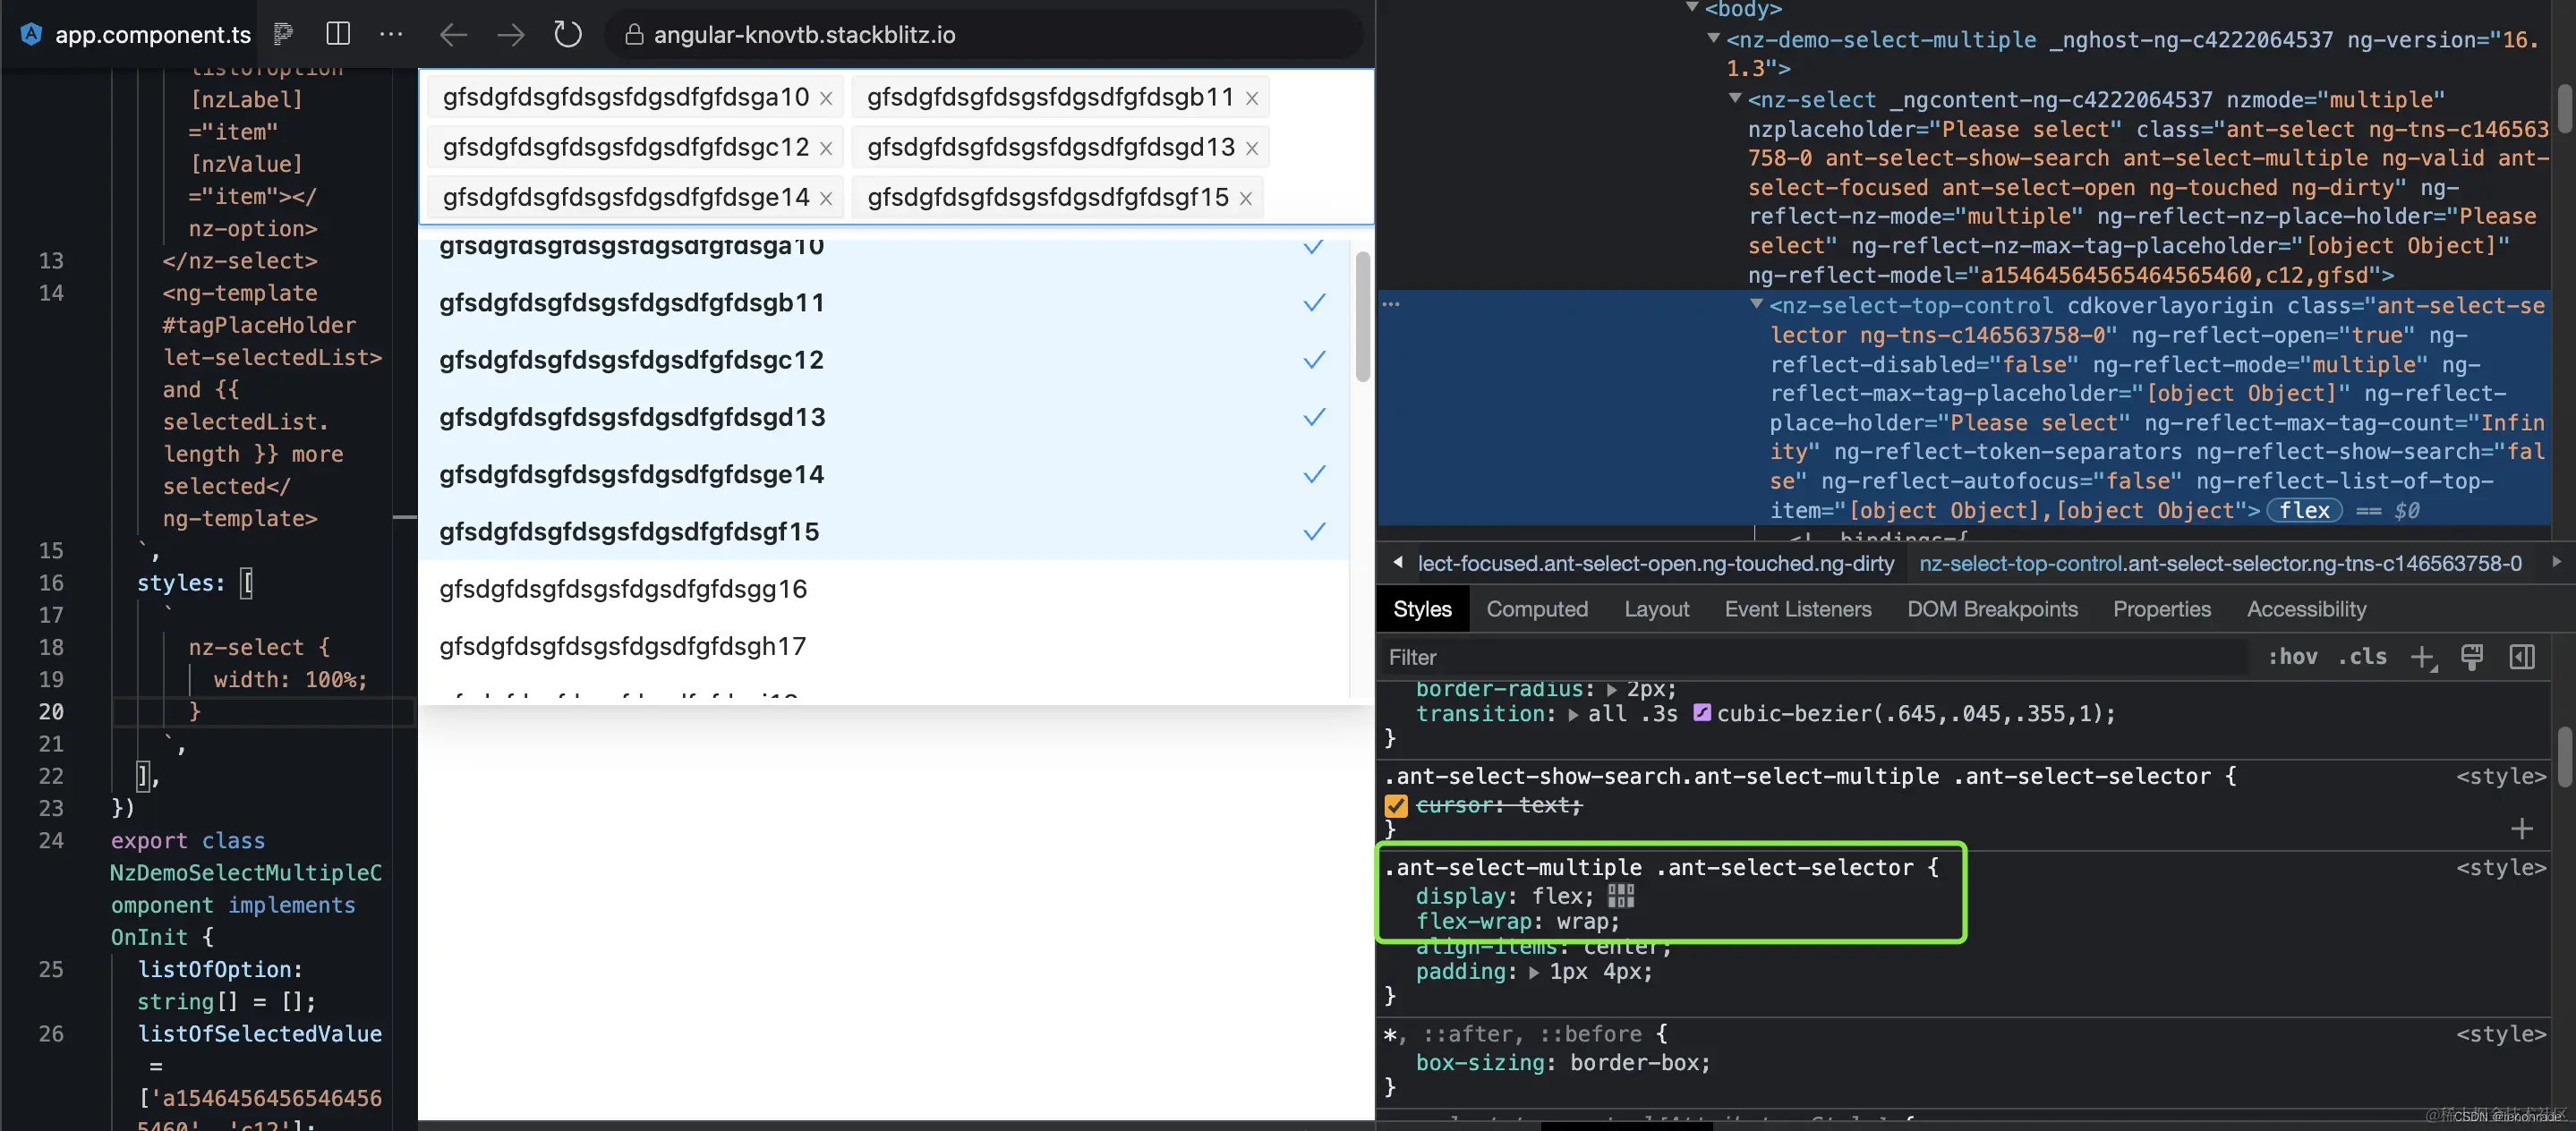Click the forward navigation arrow
The image size is (2576, 1131).
point(510,34)
